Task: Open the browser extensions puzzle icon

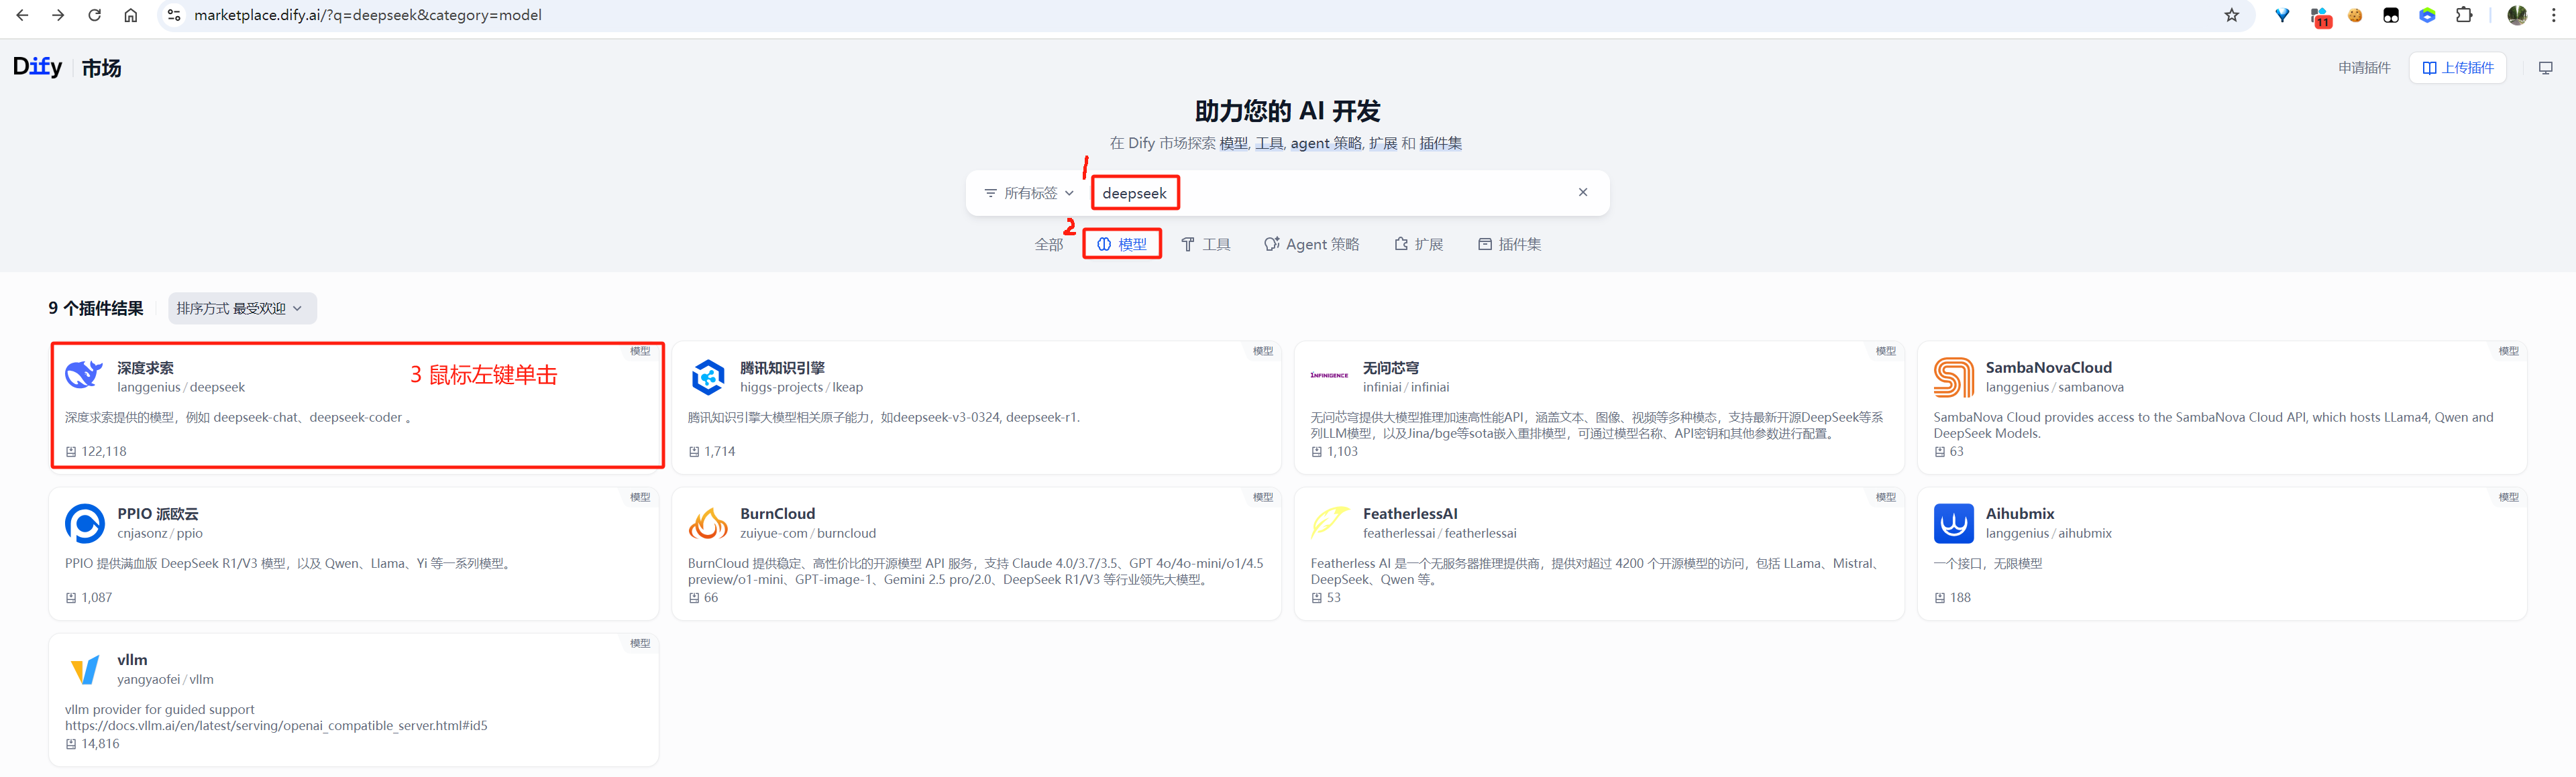Action: (2464, 15)
